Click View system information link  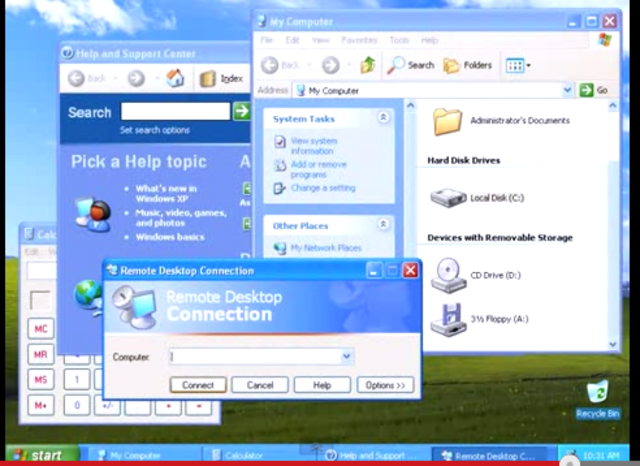pyautogui.click(x=314, y=146)
